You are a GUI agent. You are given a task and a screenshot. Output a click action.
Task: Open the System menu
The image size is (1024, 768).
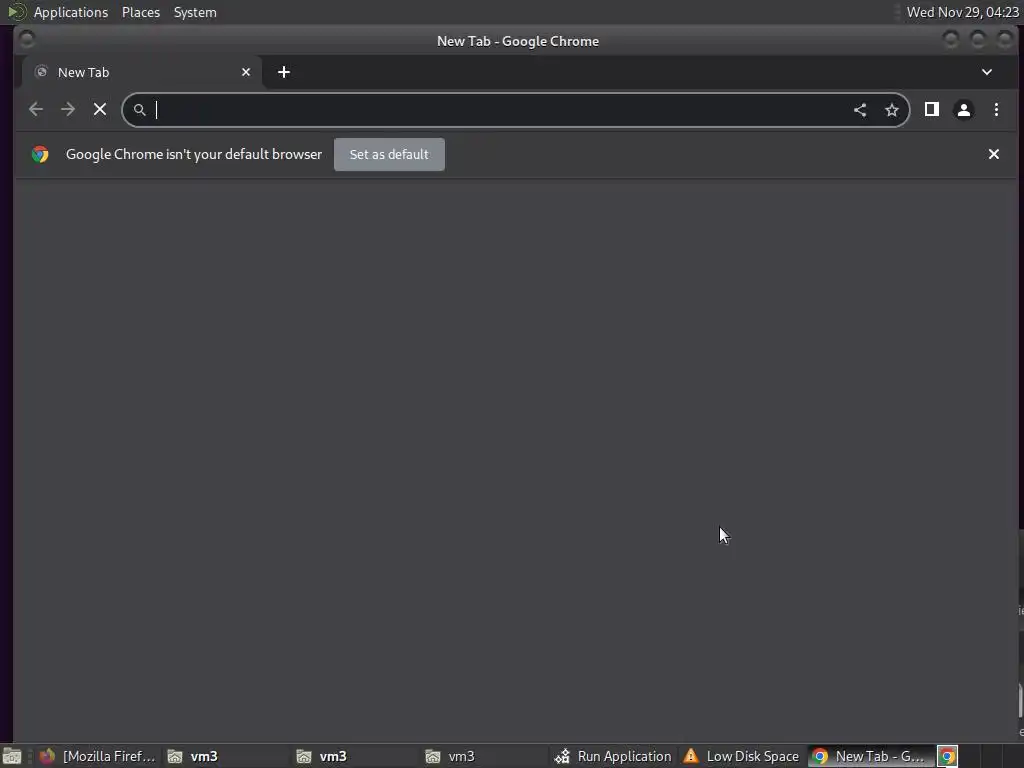coord(195,12)
